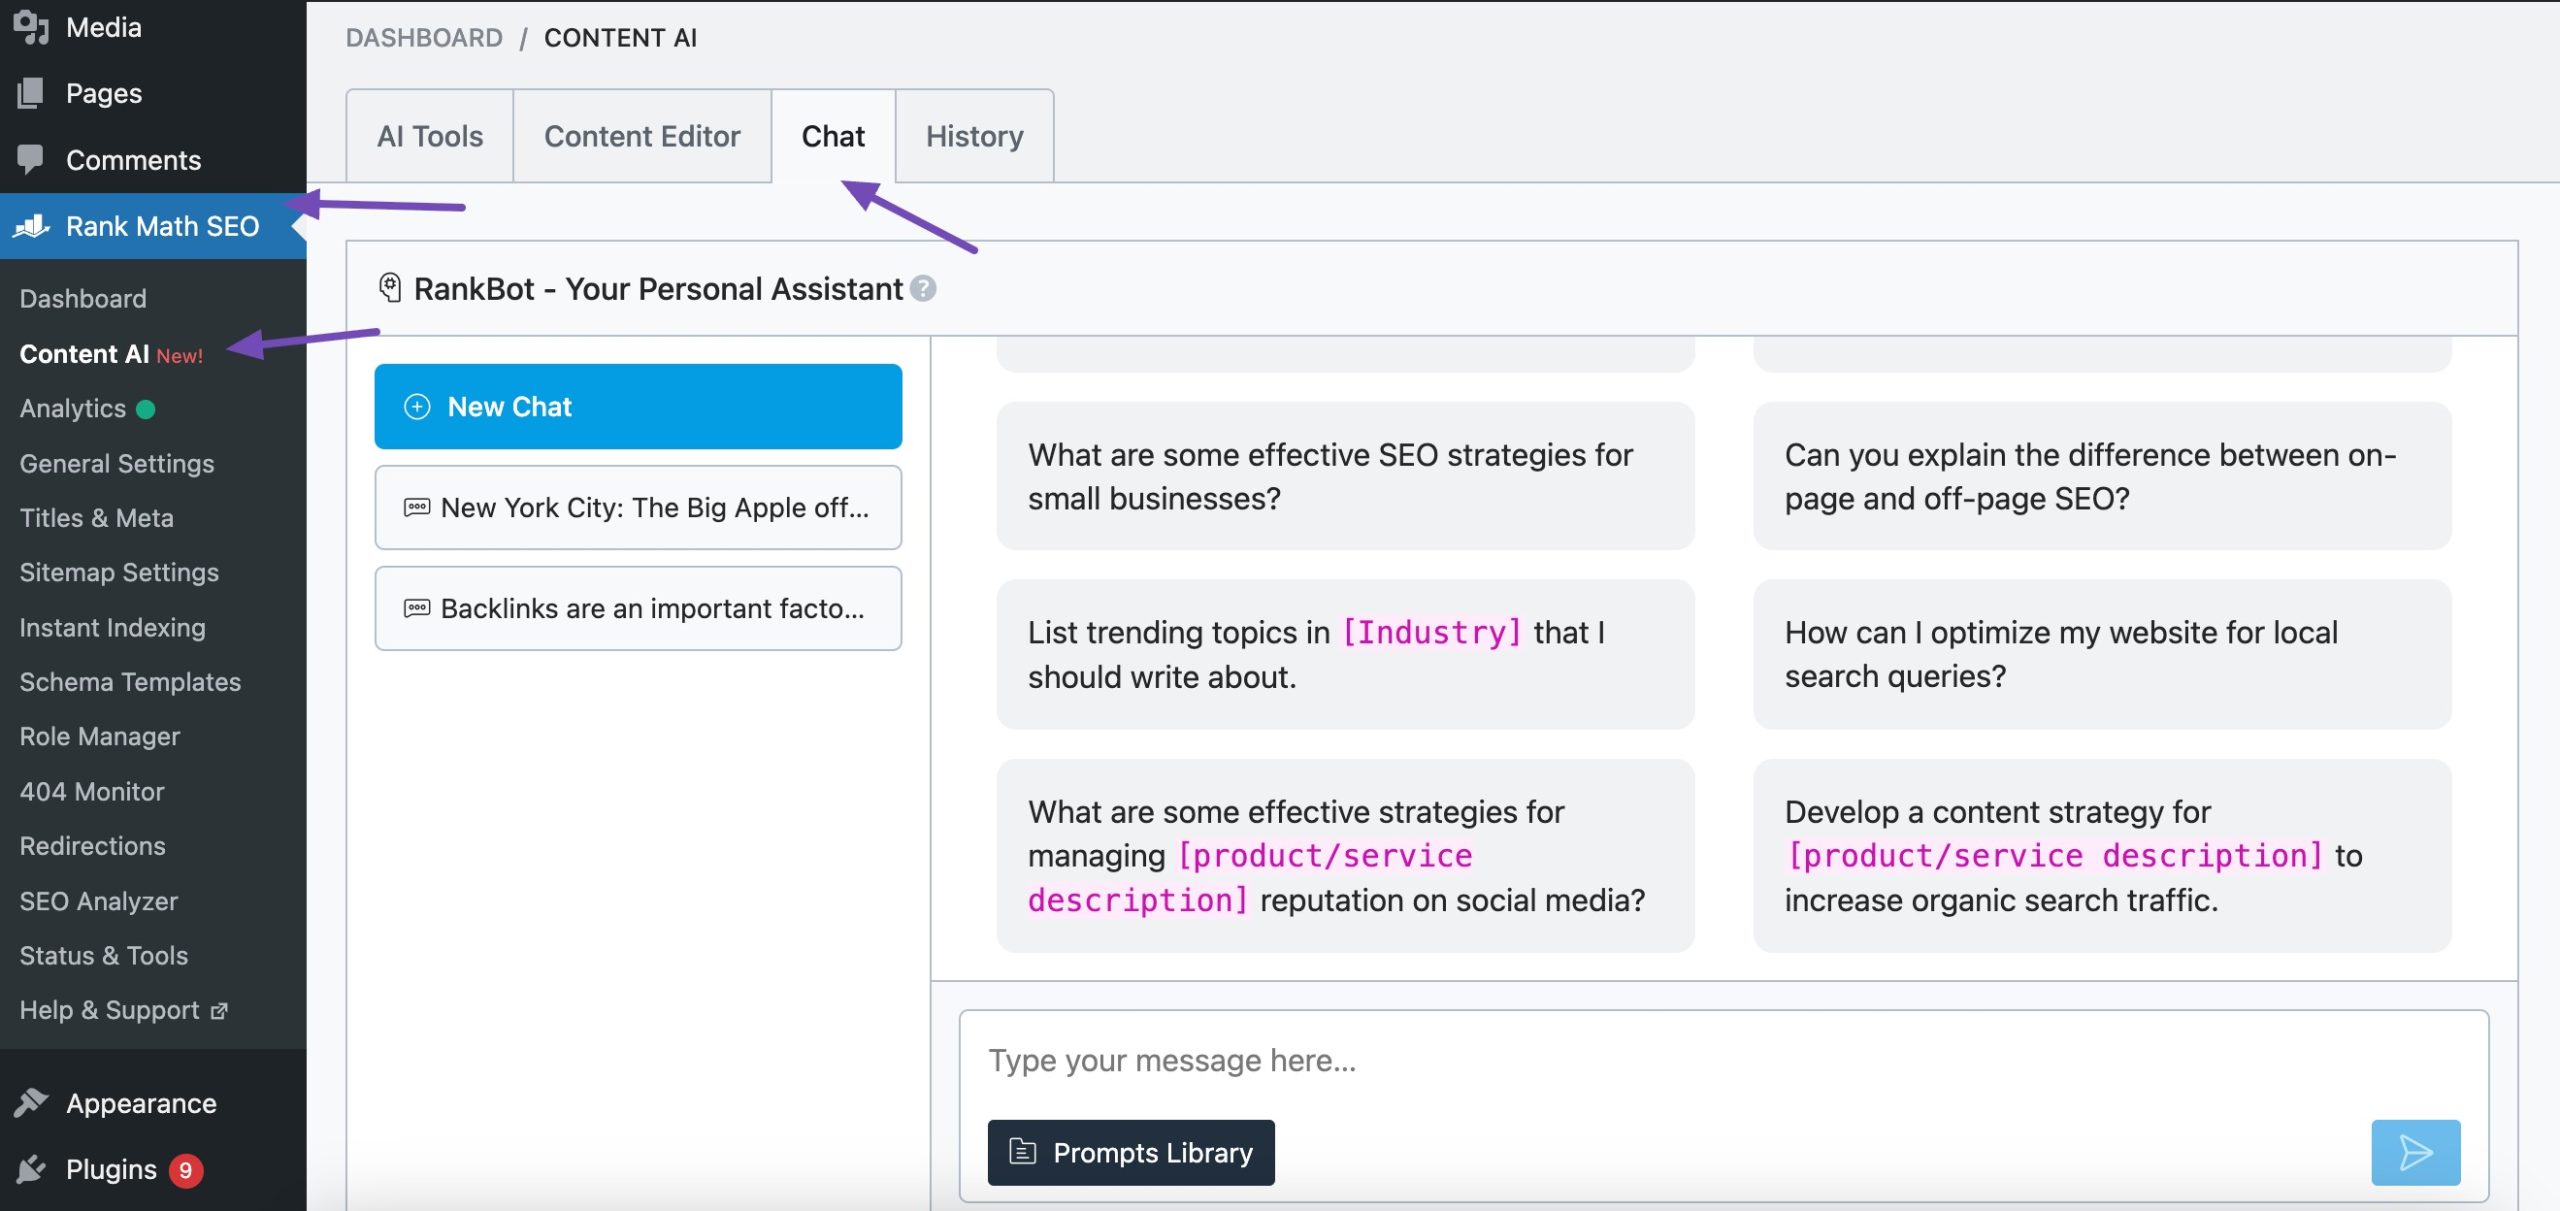Screen dimensions: 2560x1211
Task: Open the Pages menu
Action: 104,93
